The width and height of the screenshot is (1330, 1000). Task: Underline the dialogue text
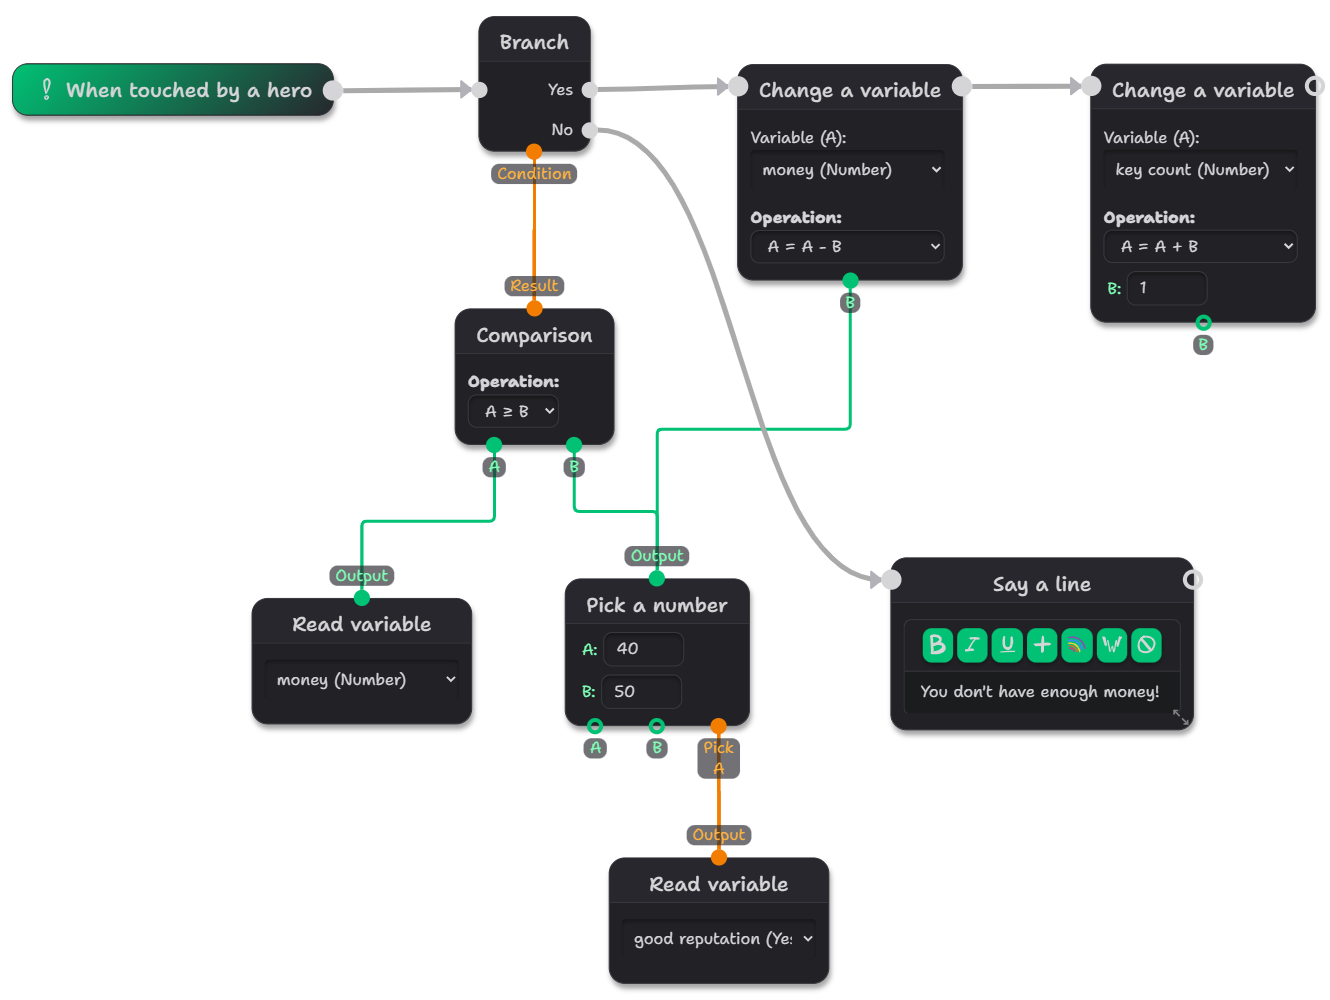(1007, 645)
